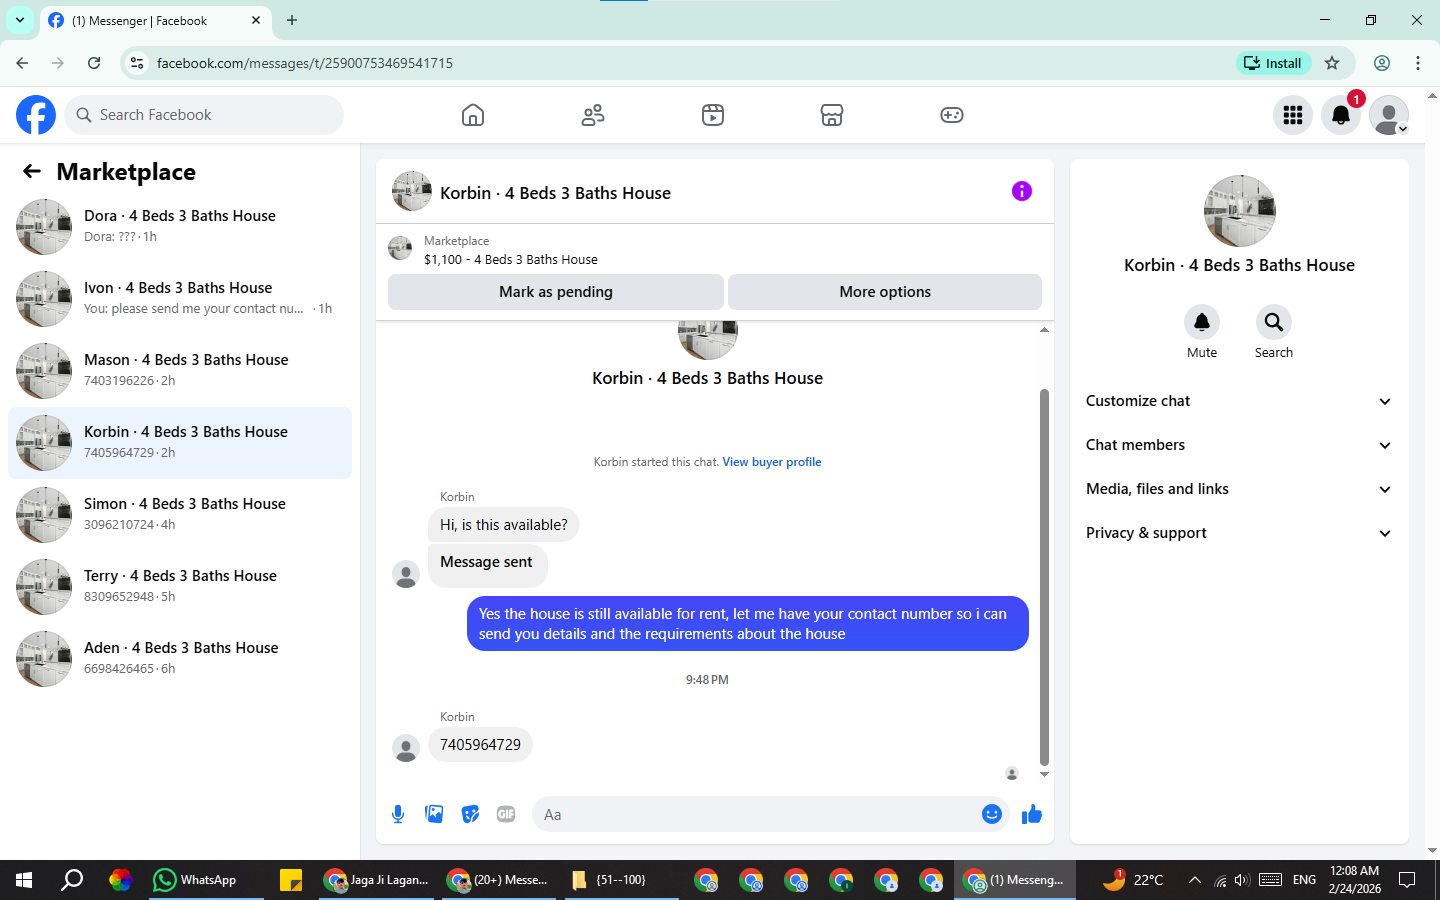Bookmark this page with star icon
Viewport: 1440px width, 900px height.
point(1332,63)
